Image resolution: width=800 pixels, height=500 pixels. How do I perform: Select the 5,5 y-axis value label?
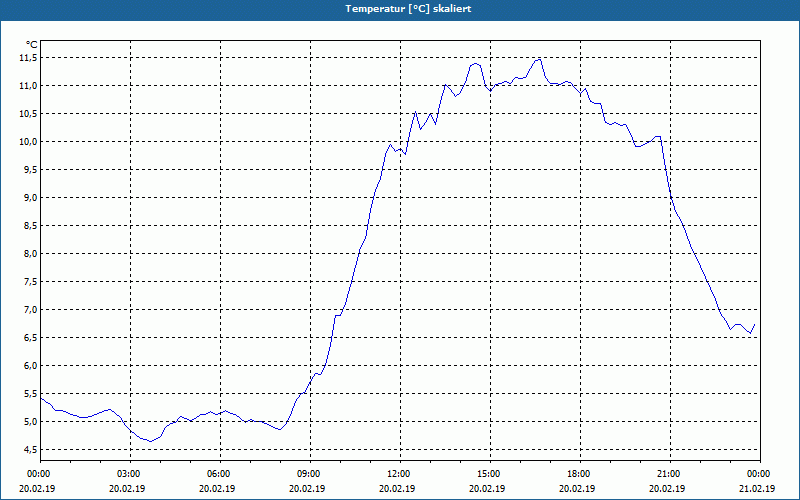point(31,394)
